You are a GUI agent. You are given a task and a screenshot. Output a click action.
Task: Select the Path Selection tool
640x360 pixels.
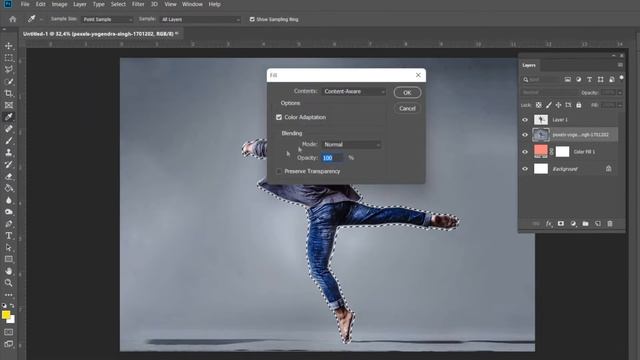tap(9, 247)
